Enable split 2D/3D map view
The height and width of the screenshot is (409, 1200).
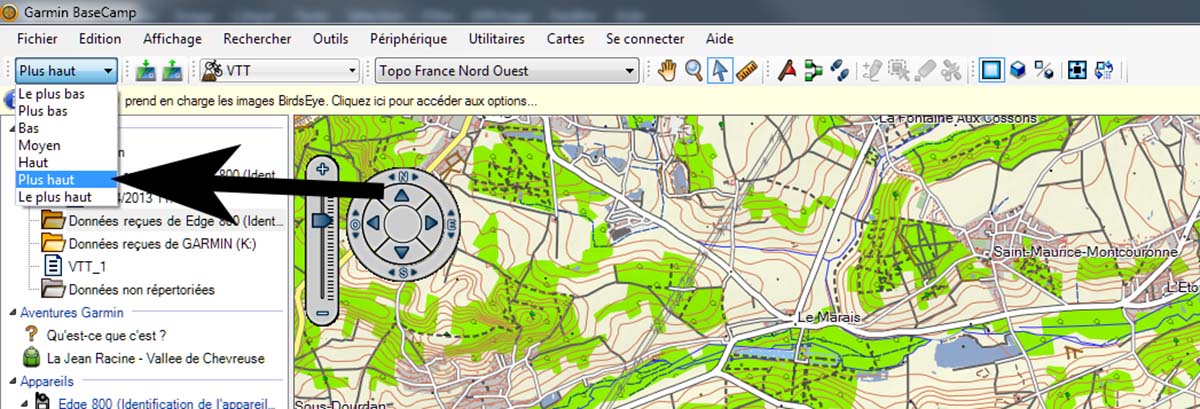pos(1043,71)
